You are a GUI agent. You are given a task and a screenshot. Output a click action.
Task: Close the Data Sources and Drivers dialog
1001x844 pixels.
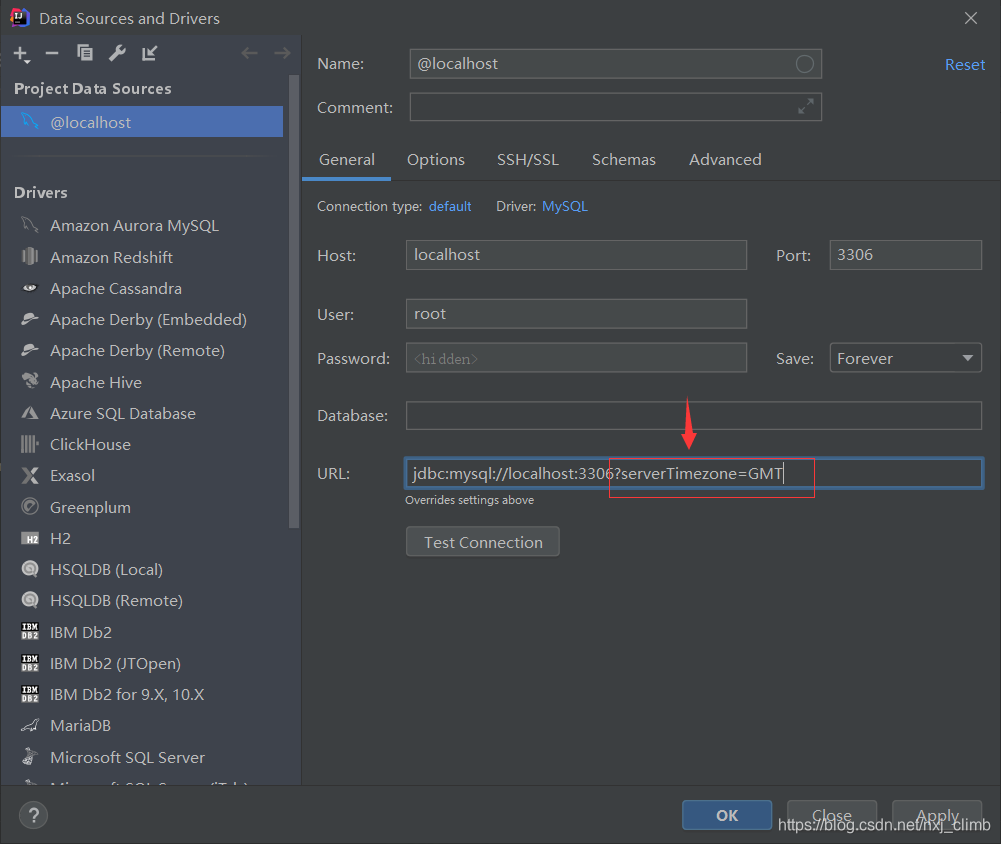click(x=970, y=18)
